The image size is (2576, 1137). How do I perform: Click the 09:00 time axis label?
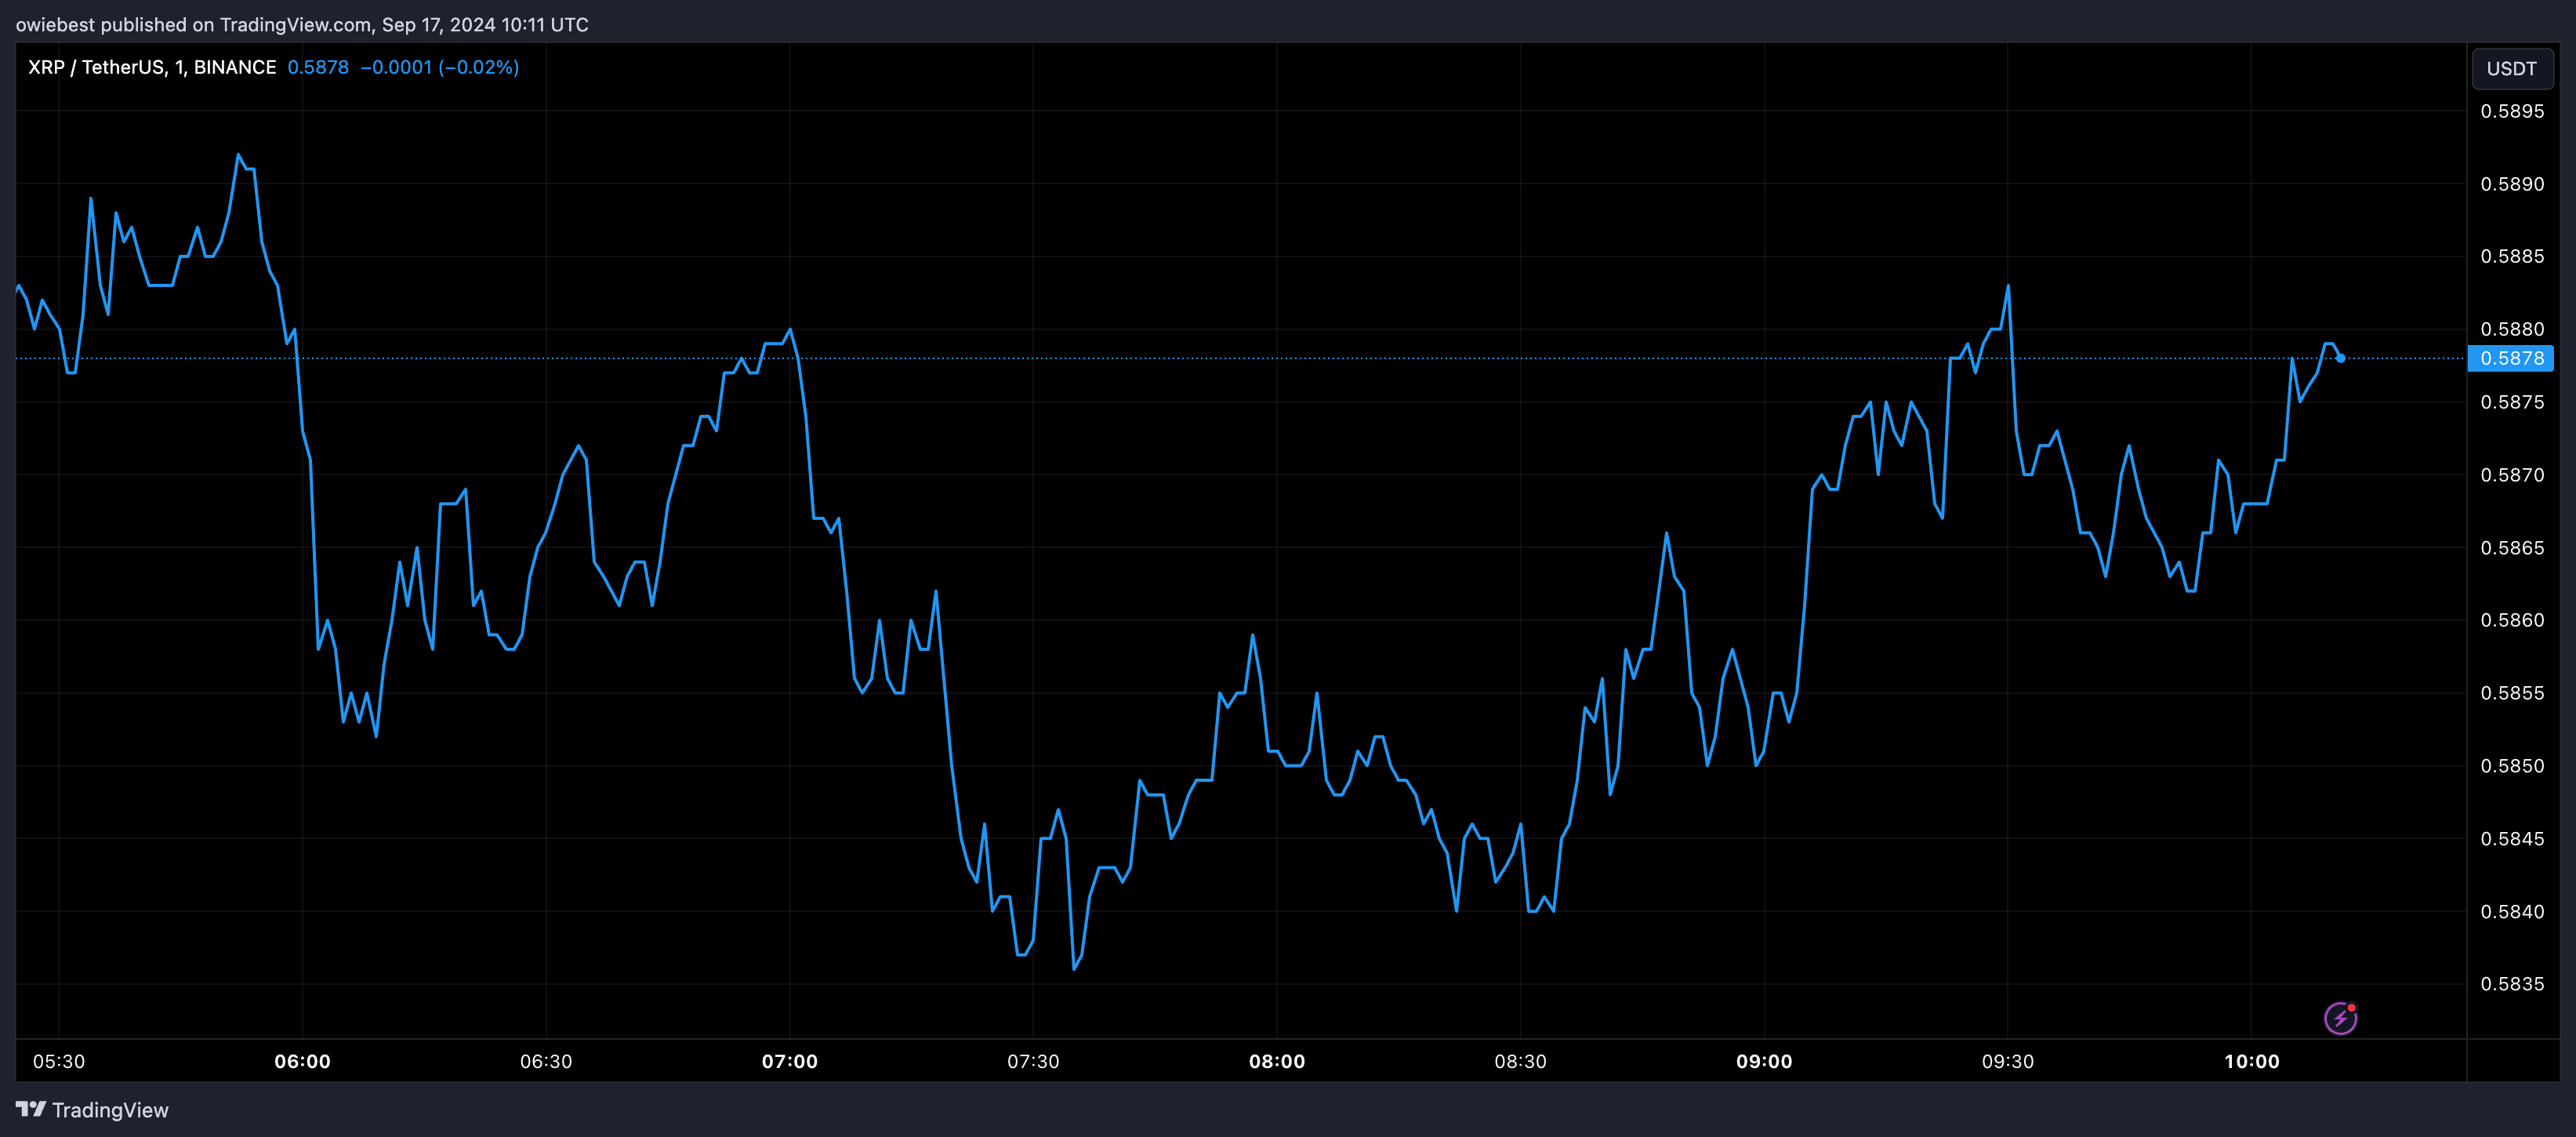pyautogui.click(x=1764, y=1061)
